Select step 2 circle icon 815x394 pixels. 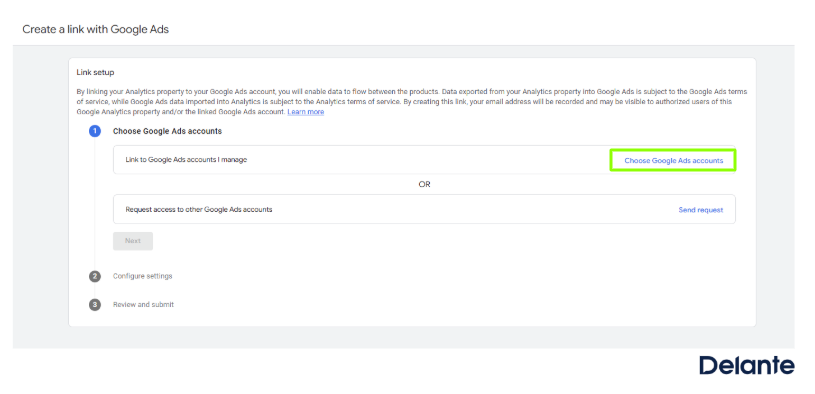point(95,277)
